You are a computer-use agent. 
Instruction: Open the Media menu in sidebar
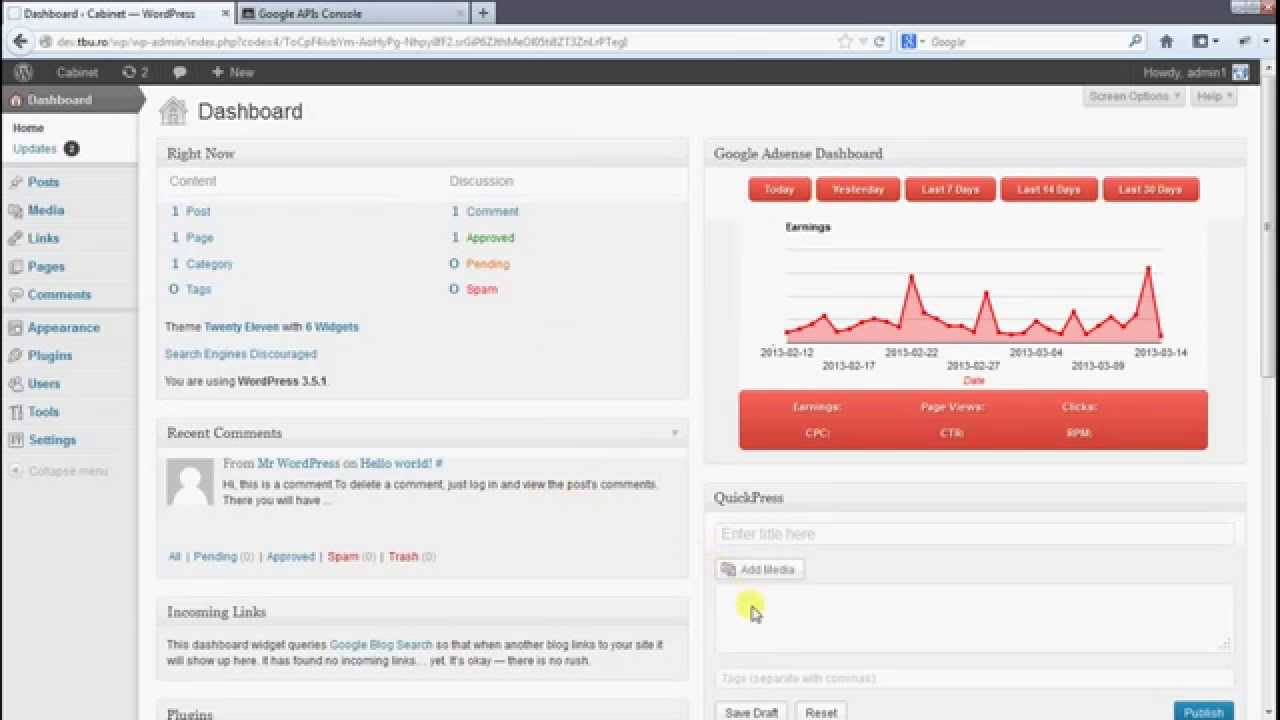[x=46, y=210]
